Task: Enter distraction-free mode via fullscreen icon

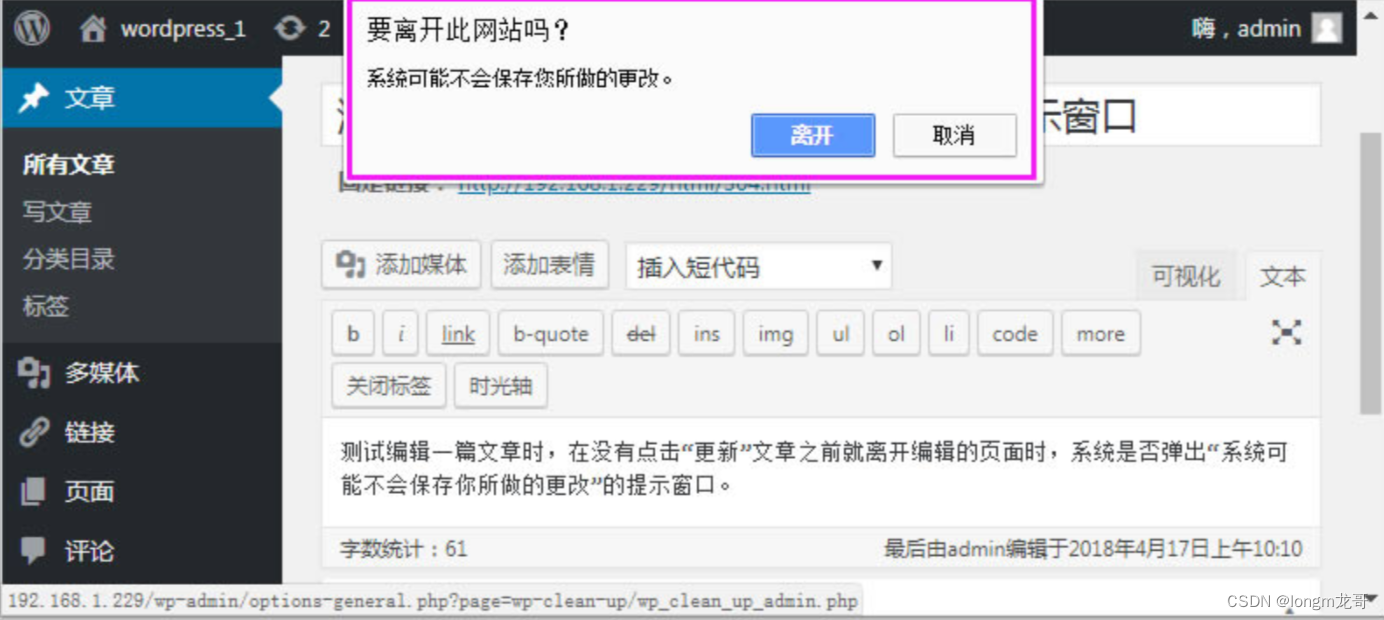Action: click(x=1285, y=333)
